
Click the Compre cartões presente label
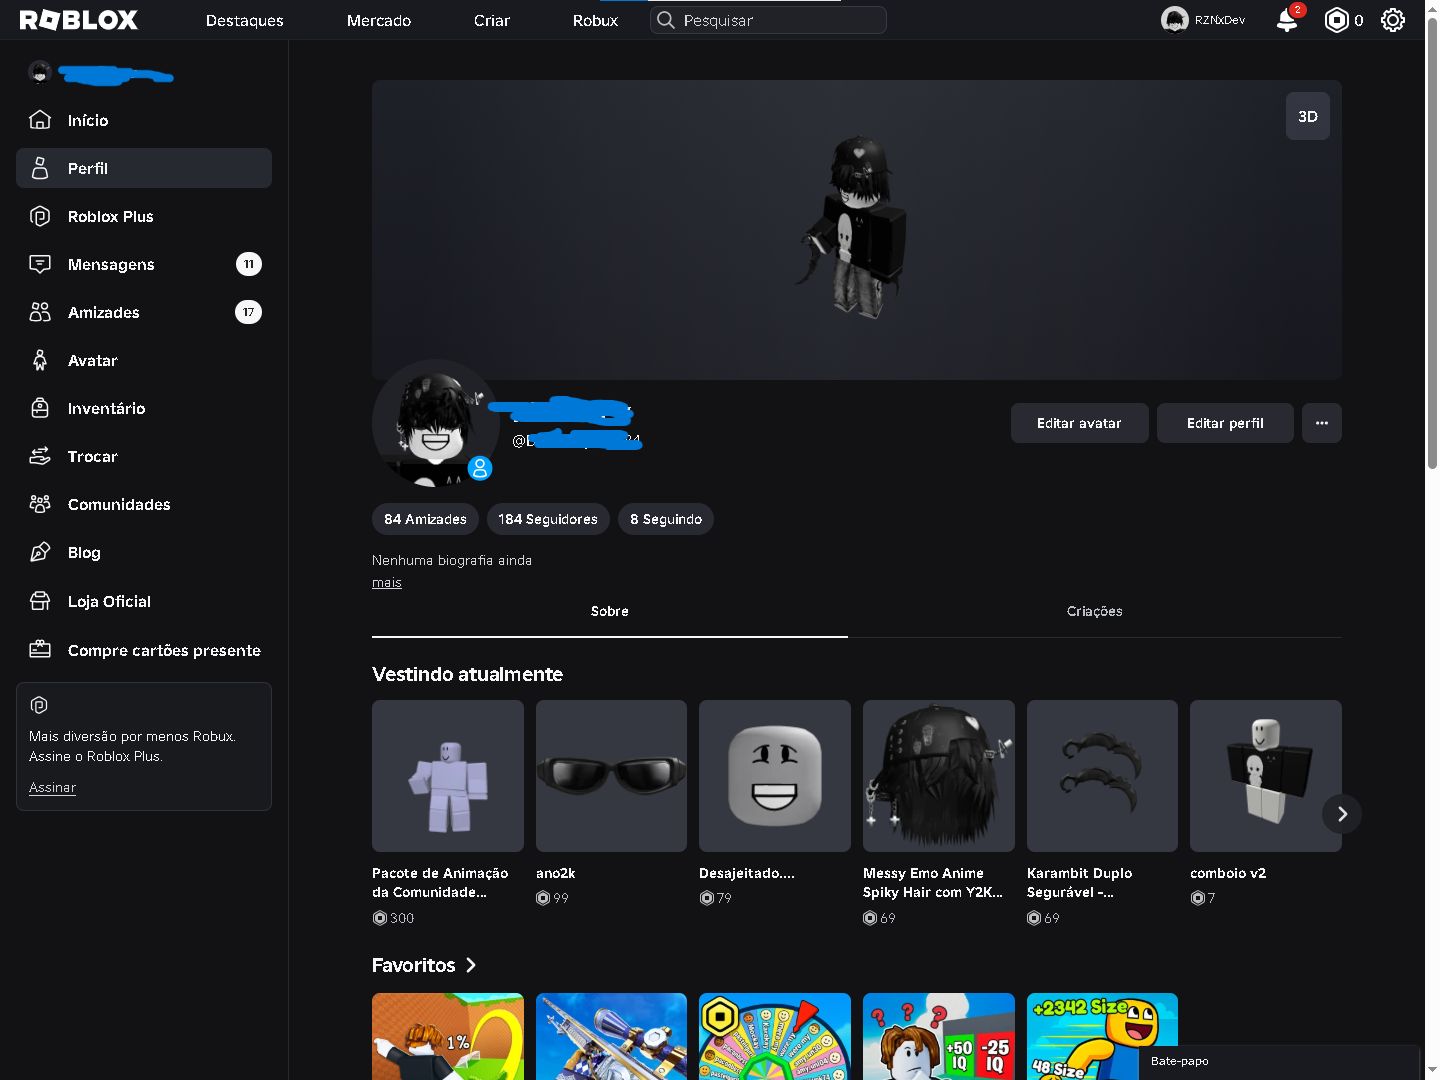pos(164,650)
